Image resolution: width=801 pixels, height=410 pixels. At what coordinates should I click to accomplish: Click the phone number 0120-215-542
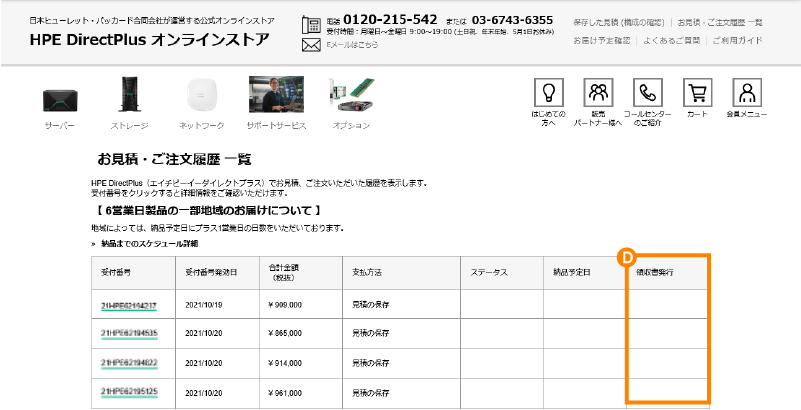click(x=390, y=20)
